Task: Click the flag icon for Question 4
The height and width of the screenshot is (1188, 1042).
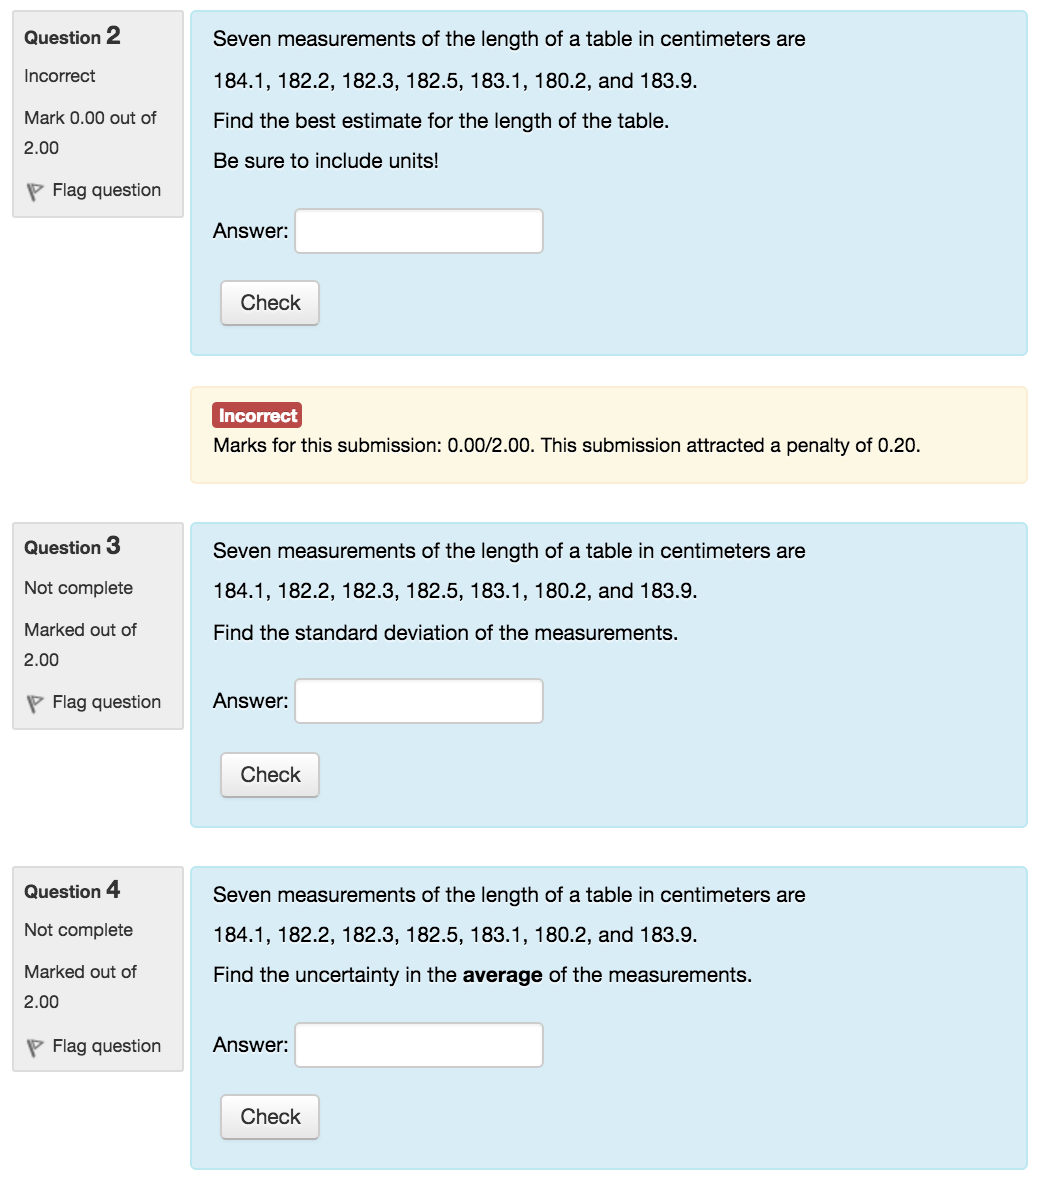Action: click(37, 1046)
